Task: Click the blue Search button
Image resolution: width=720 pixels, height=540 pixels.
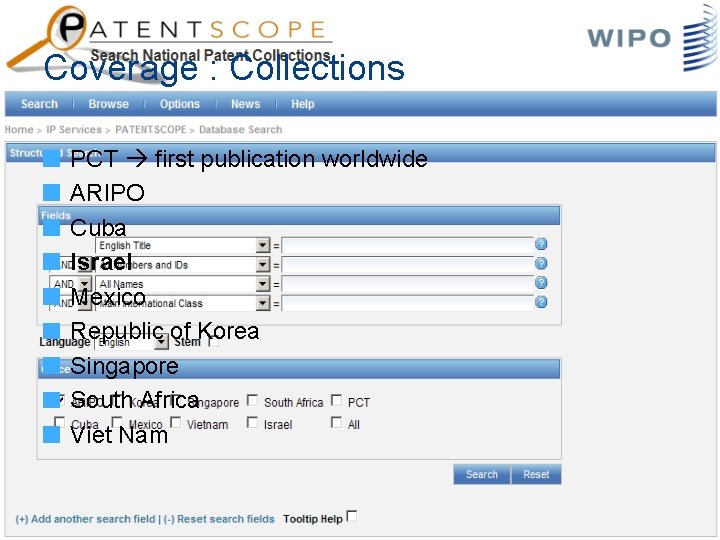Action: point(482,474)
